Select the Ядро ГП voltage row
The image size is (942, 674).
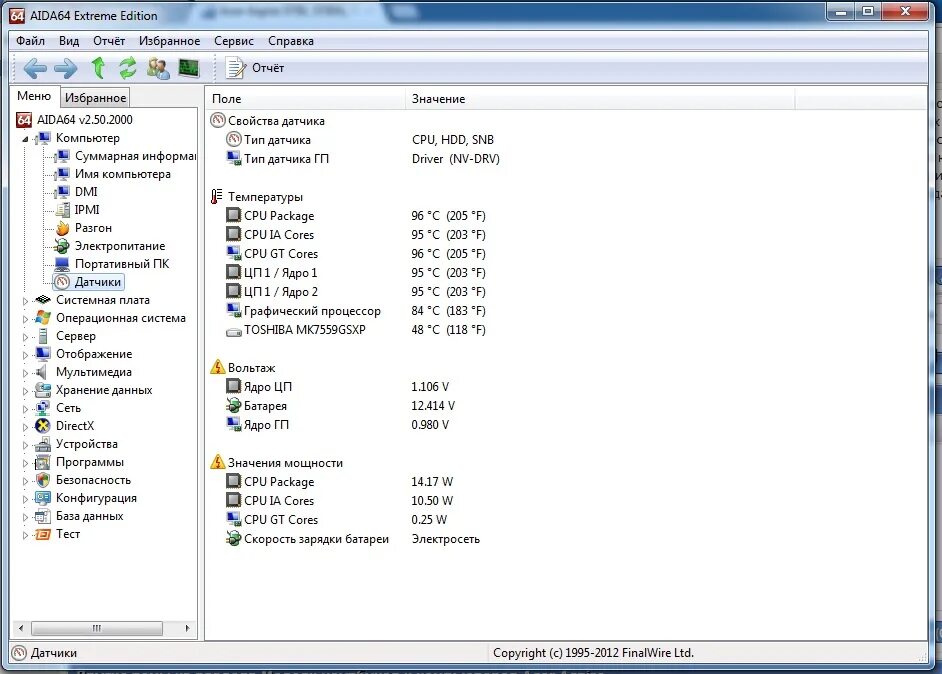[x=338, y=425]
